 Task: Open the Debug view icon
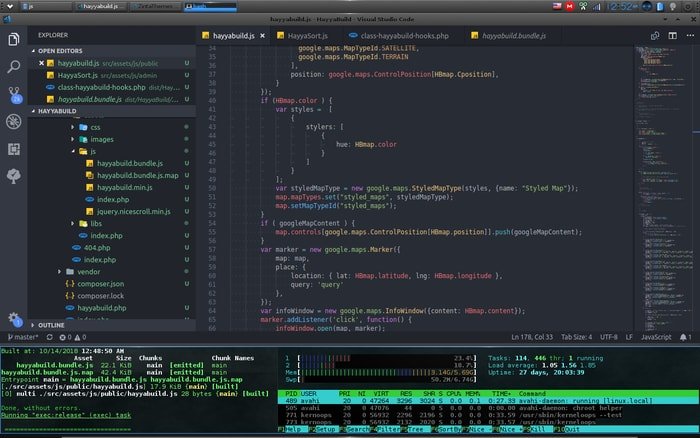[13, 121]
